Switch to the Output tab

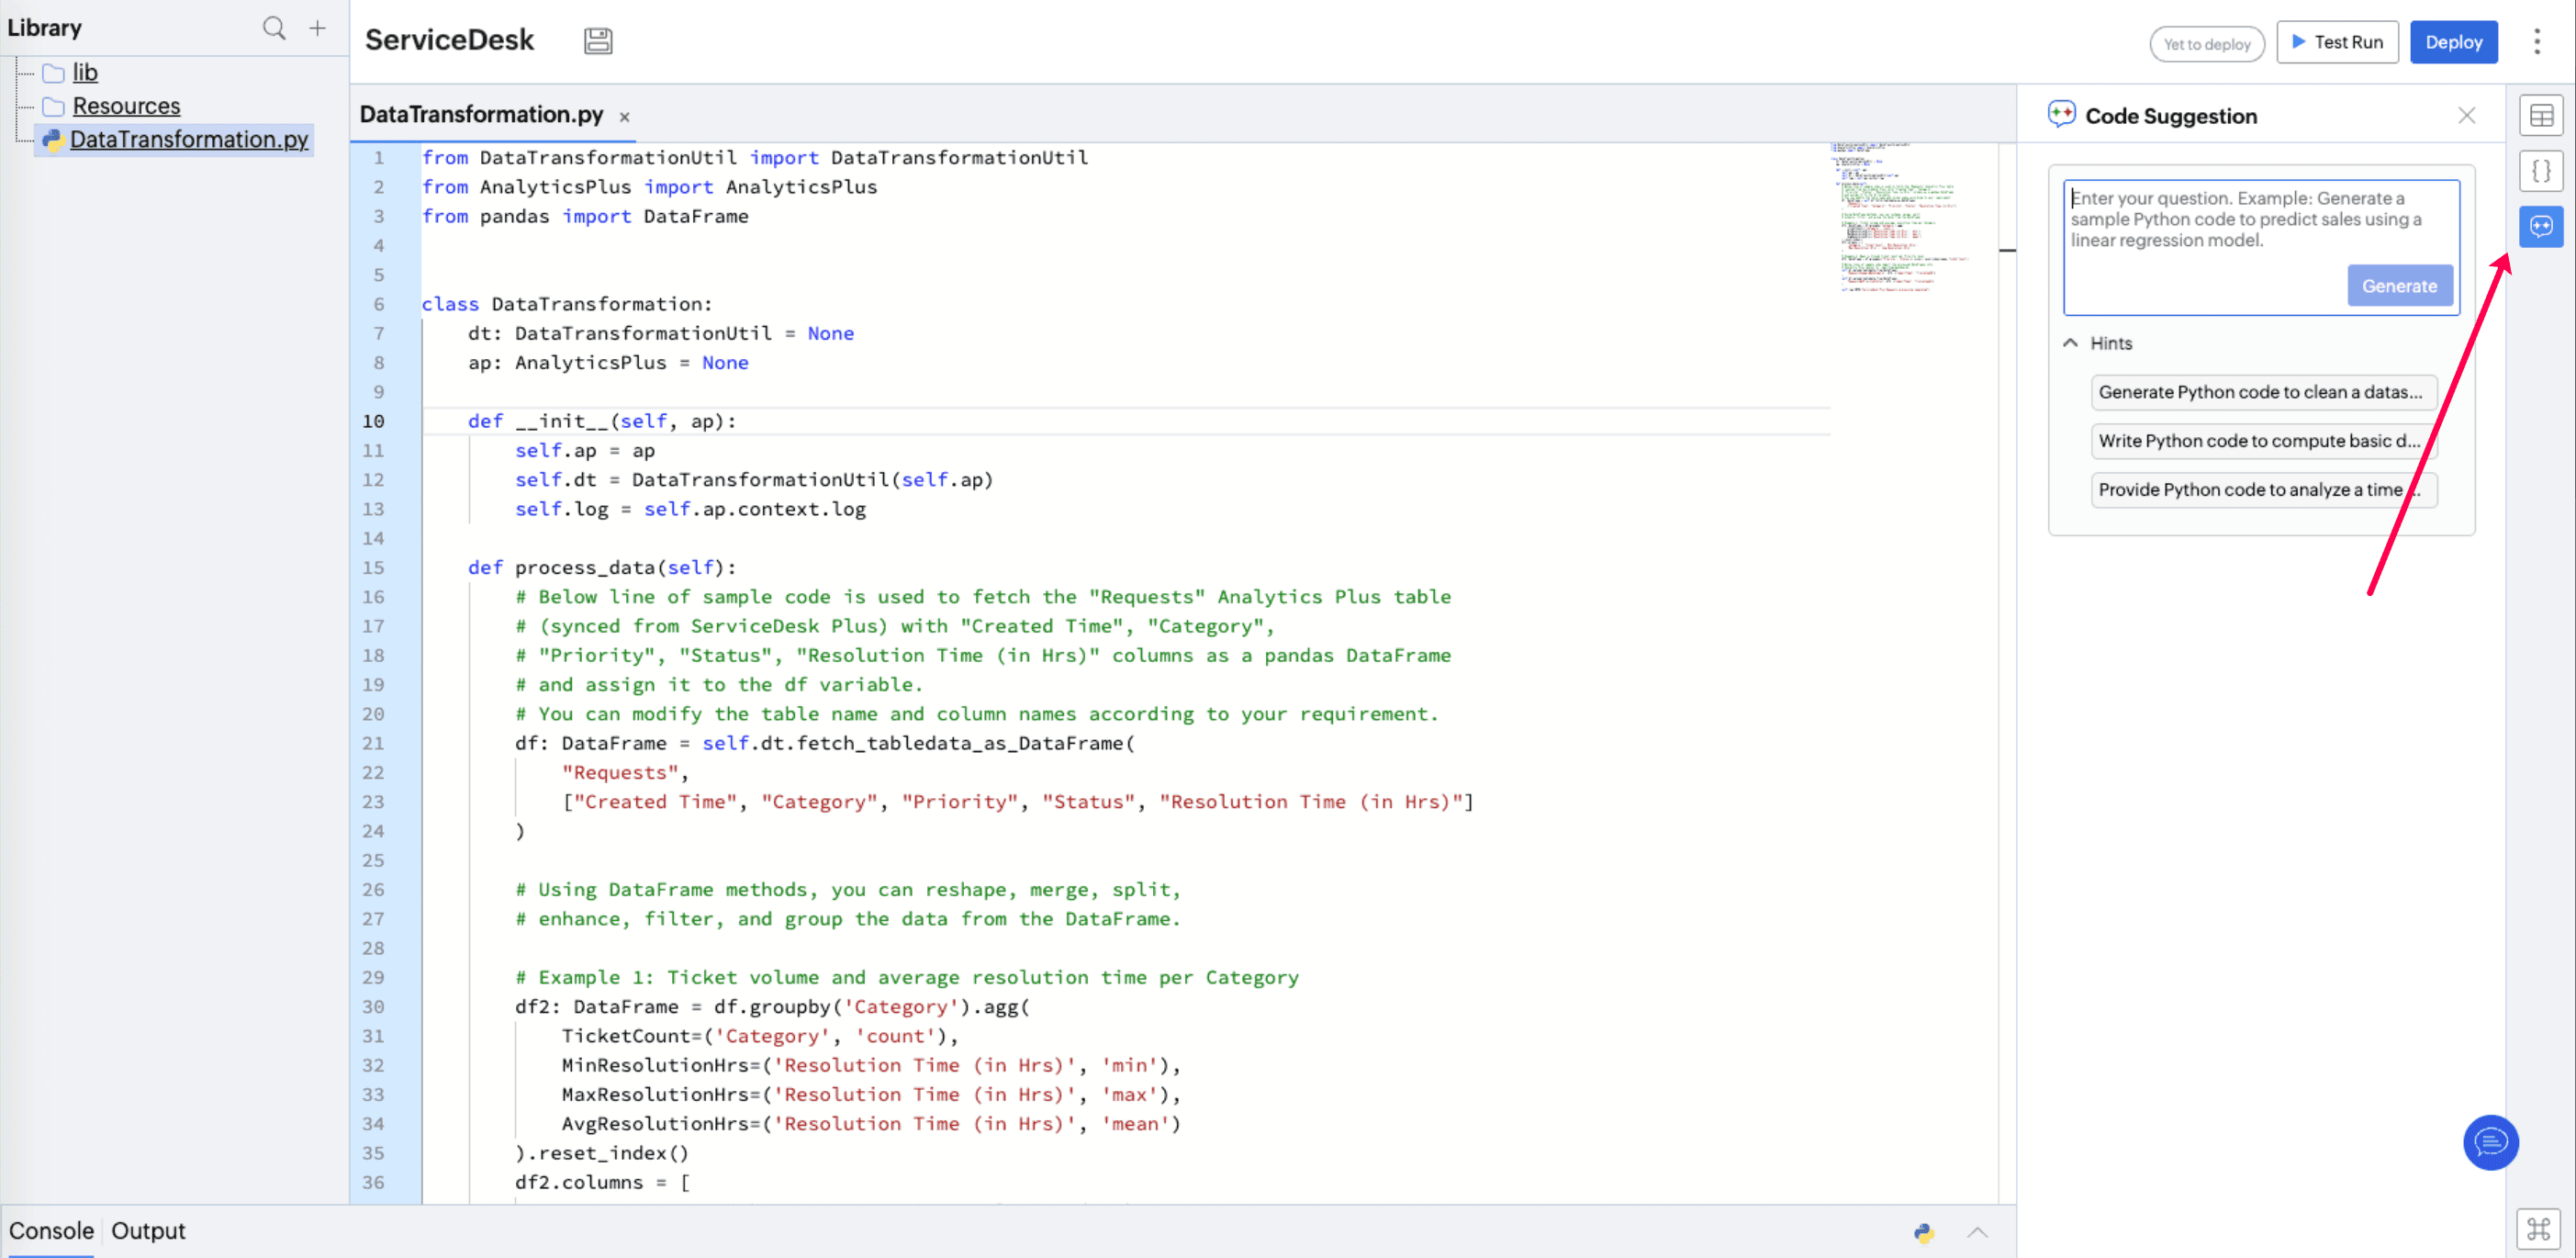(x=148, y=1230)
